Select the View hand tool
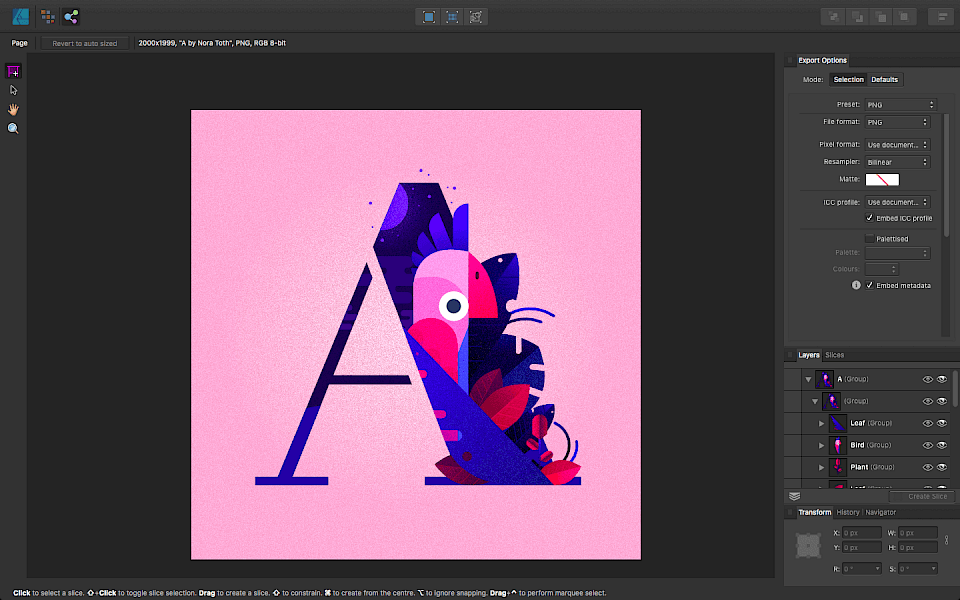The height and width of the screenshot is (600, 960). [x=13, y=110]
